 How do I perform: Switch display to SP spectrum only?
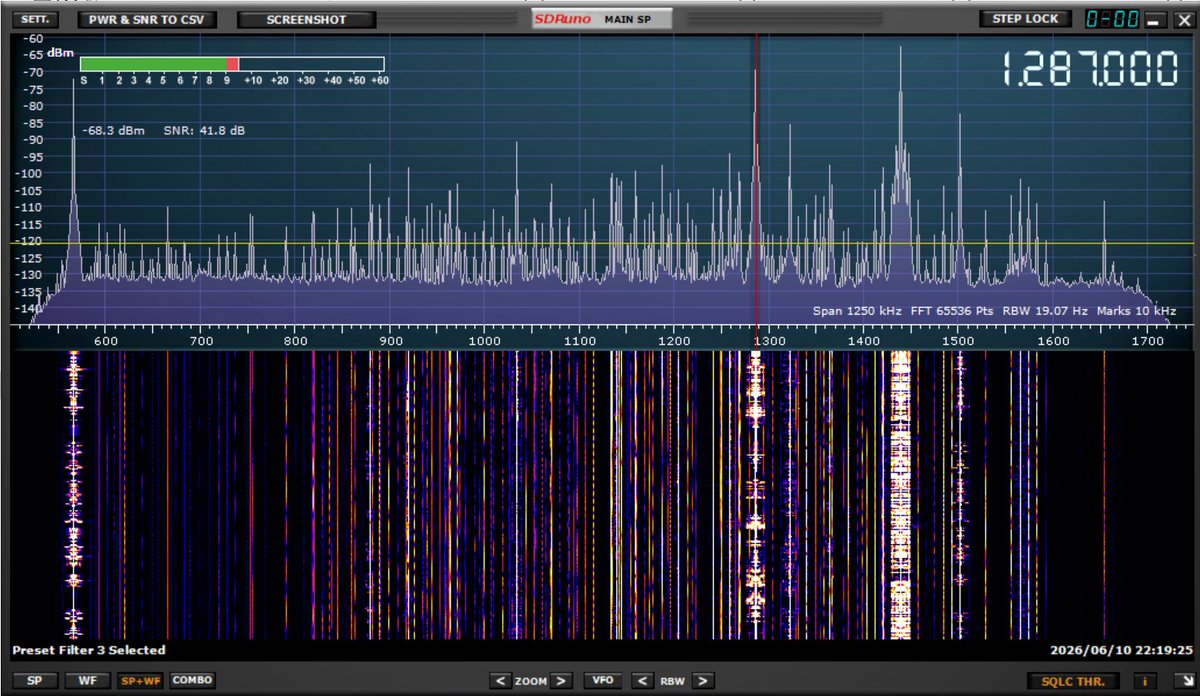pos(35,680)
